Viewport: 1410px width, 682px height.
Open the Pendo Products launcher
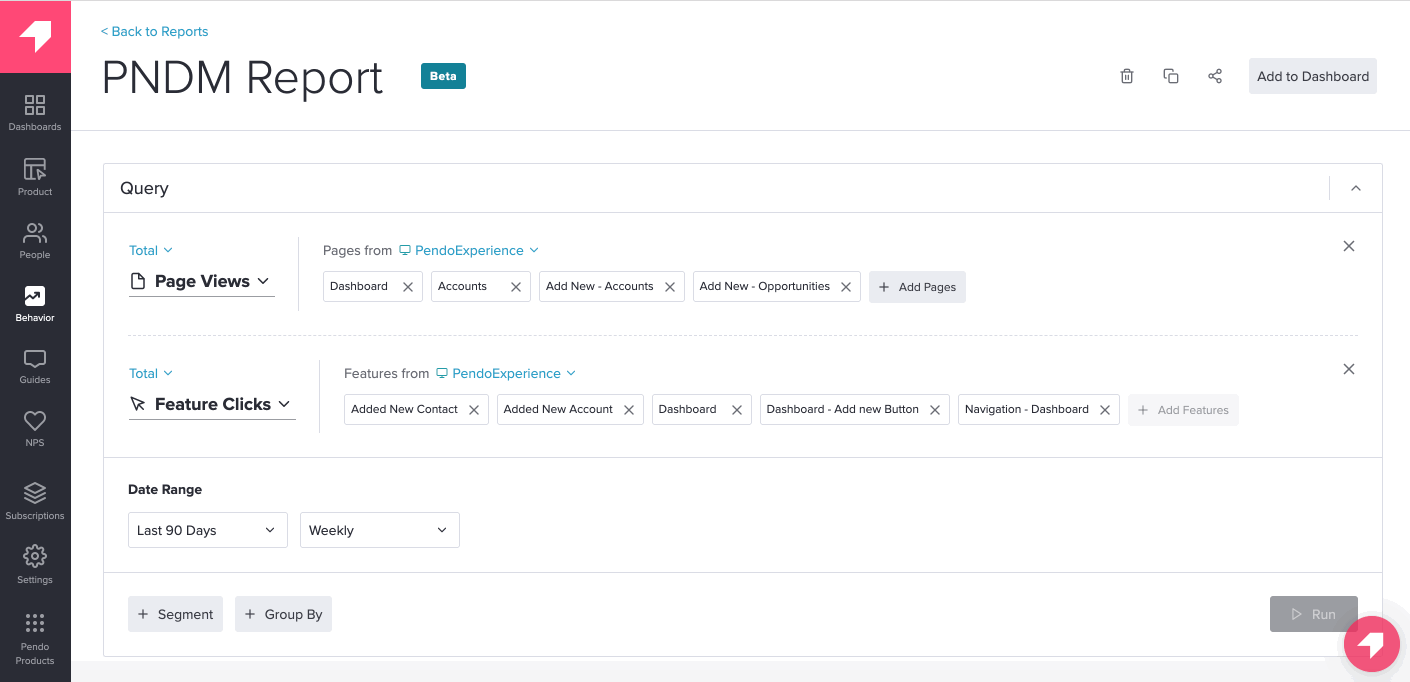pyautogui.click(x=35, y=638)
